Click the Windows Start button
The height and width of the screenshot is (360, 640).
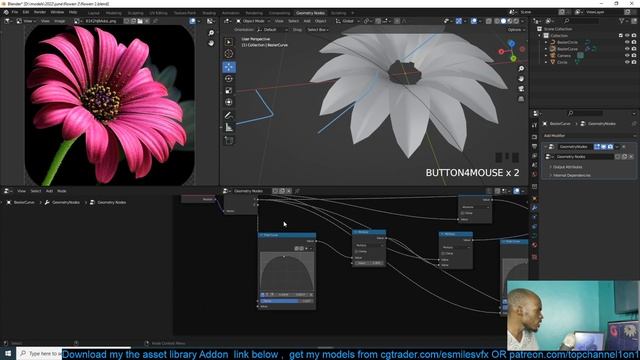(7, 353)
